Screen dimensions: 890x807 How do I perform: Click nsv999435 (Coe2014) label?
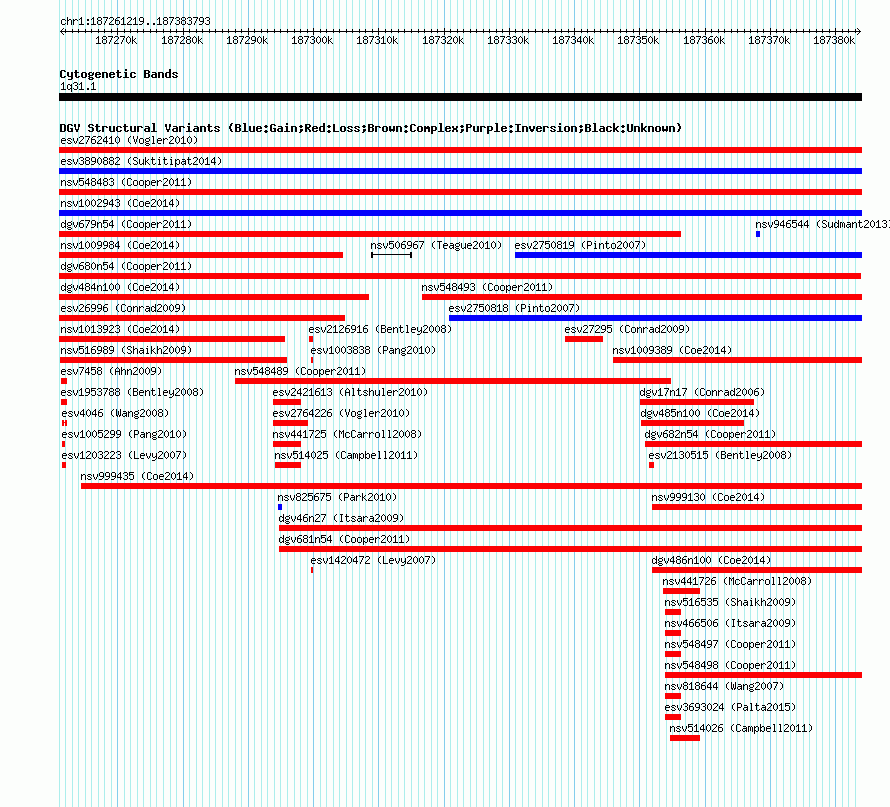137,476
